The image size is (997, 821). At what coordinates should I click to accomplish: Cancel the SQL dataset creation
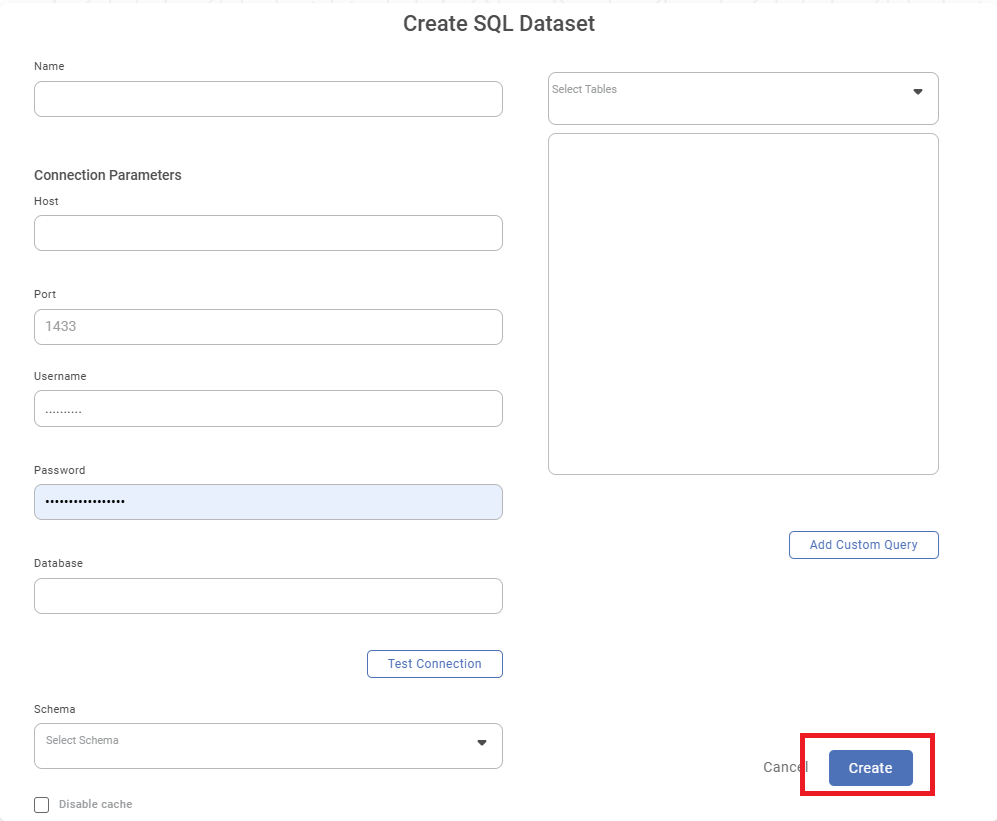click(784, 767)
